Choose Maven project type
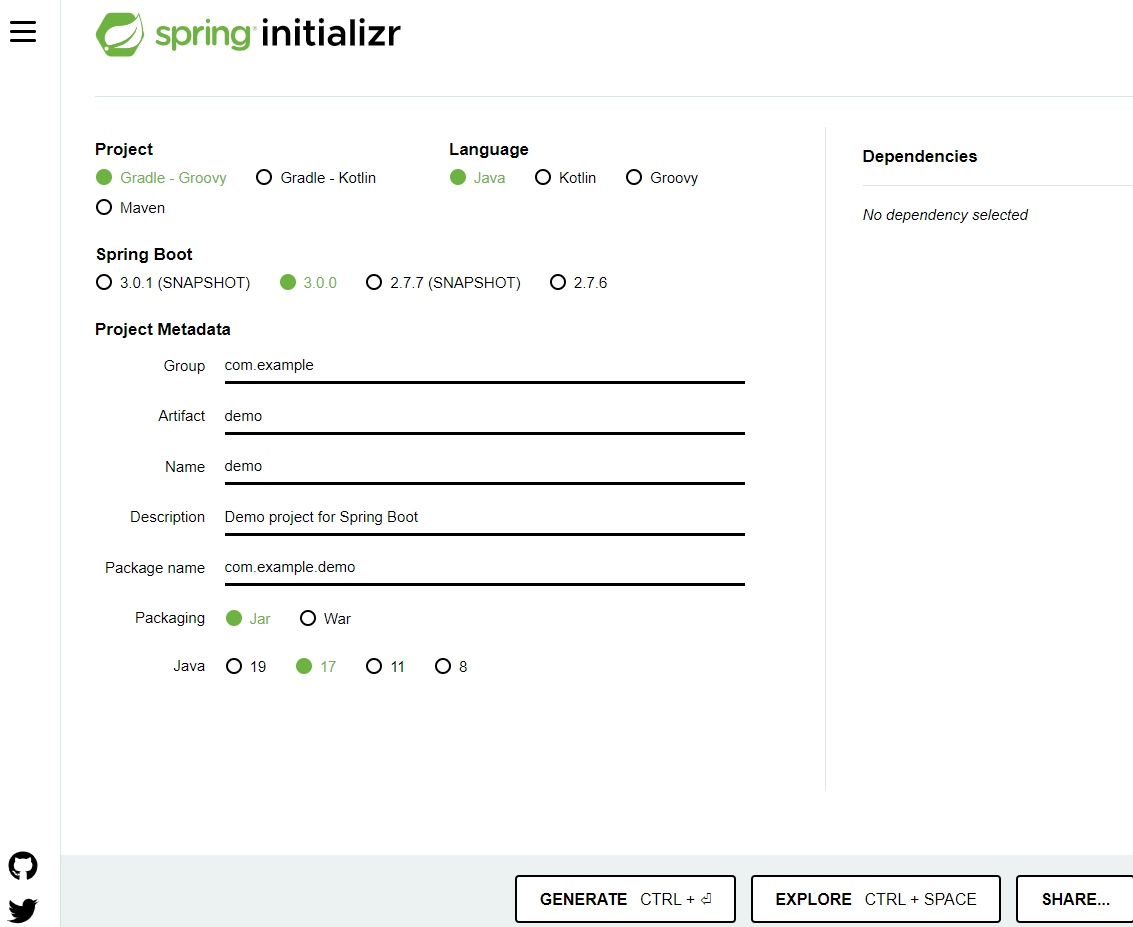The height and width of the screenshot is (927, 1133). [130, 207]
